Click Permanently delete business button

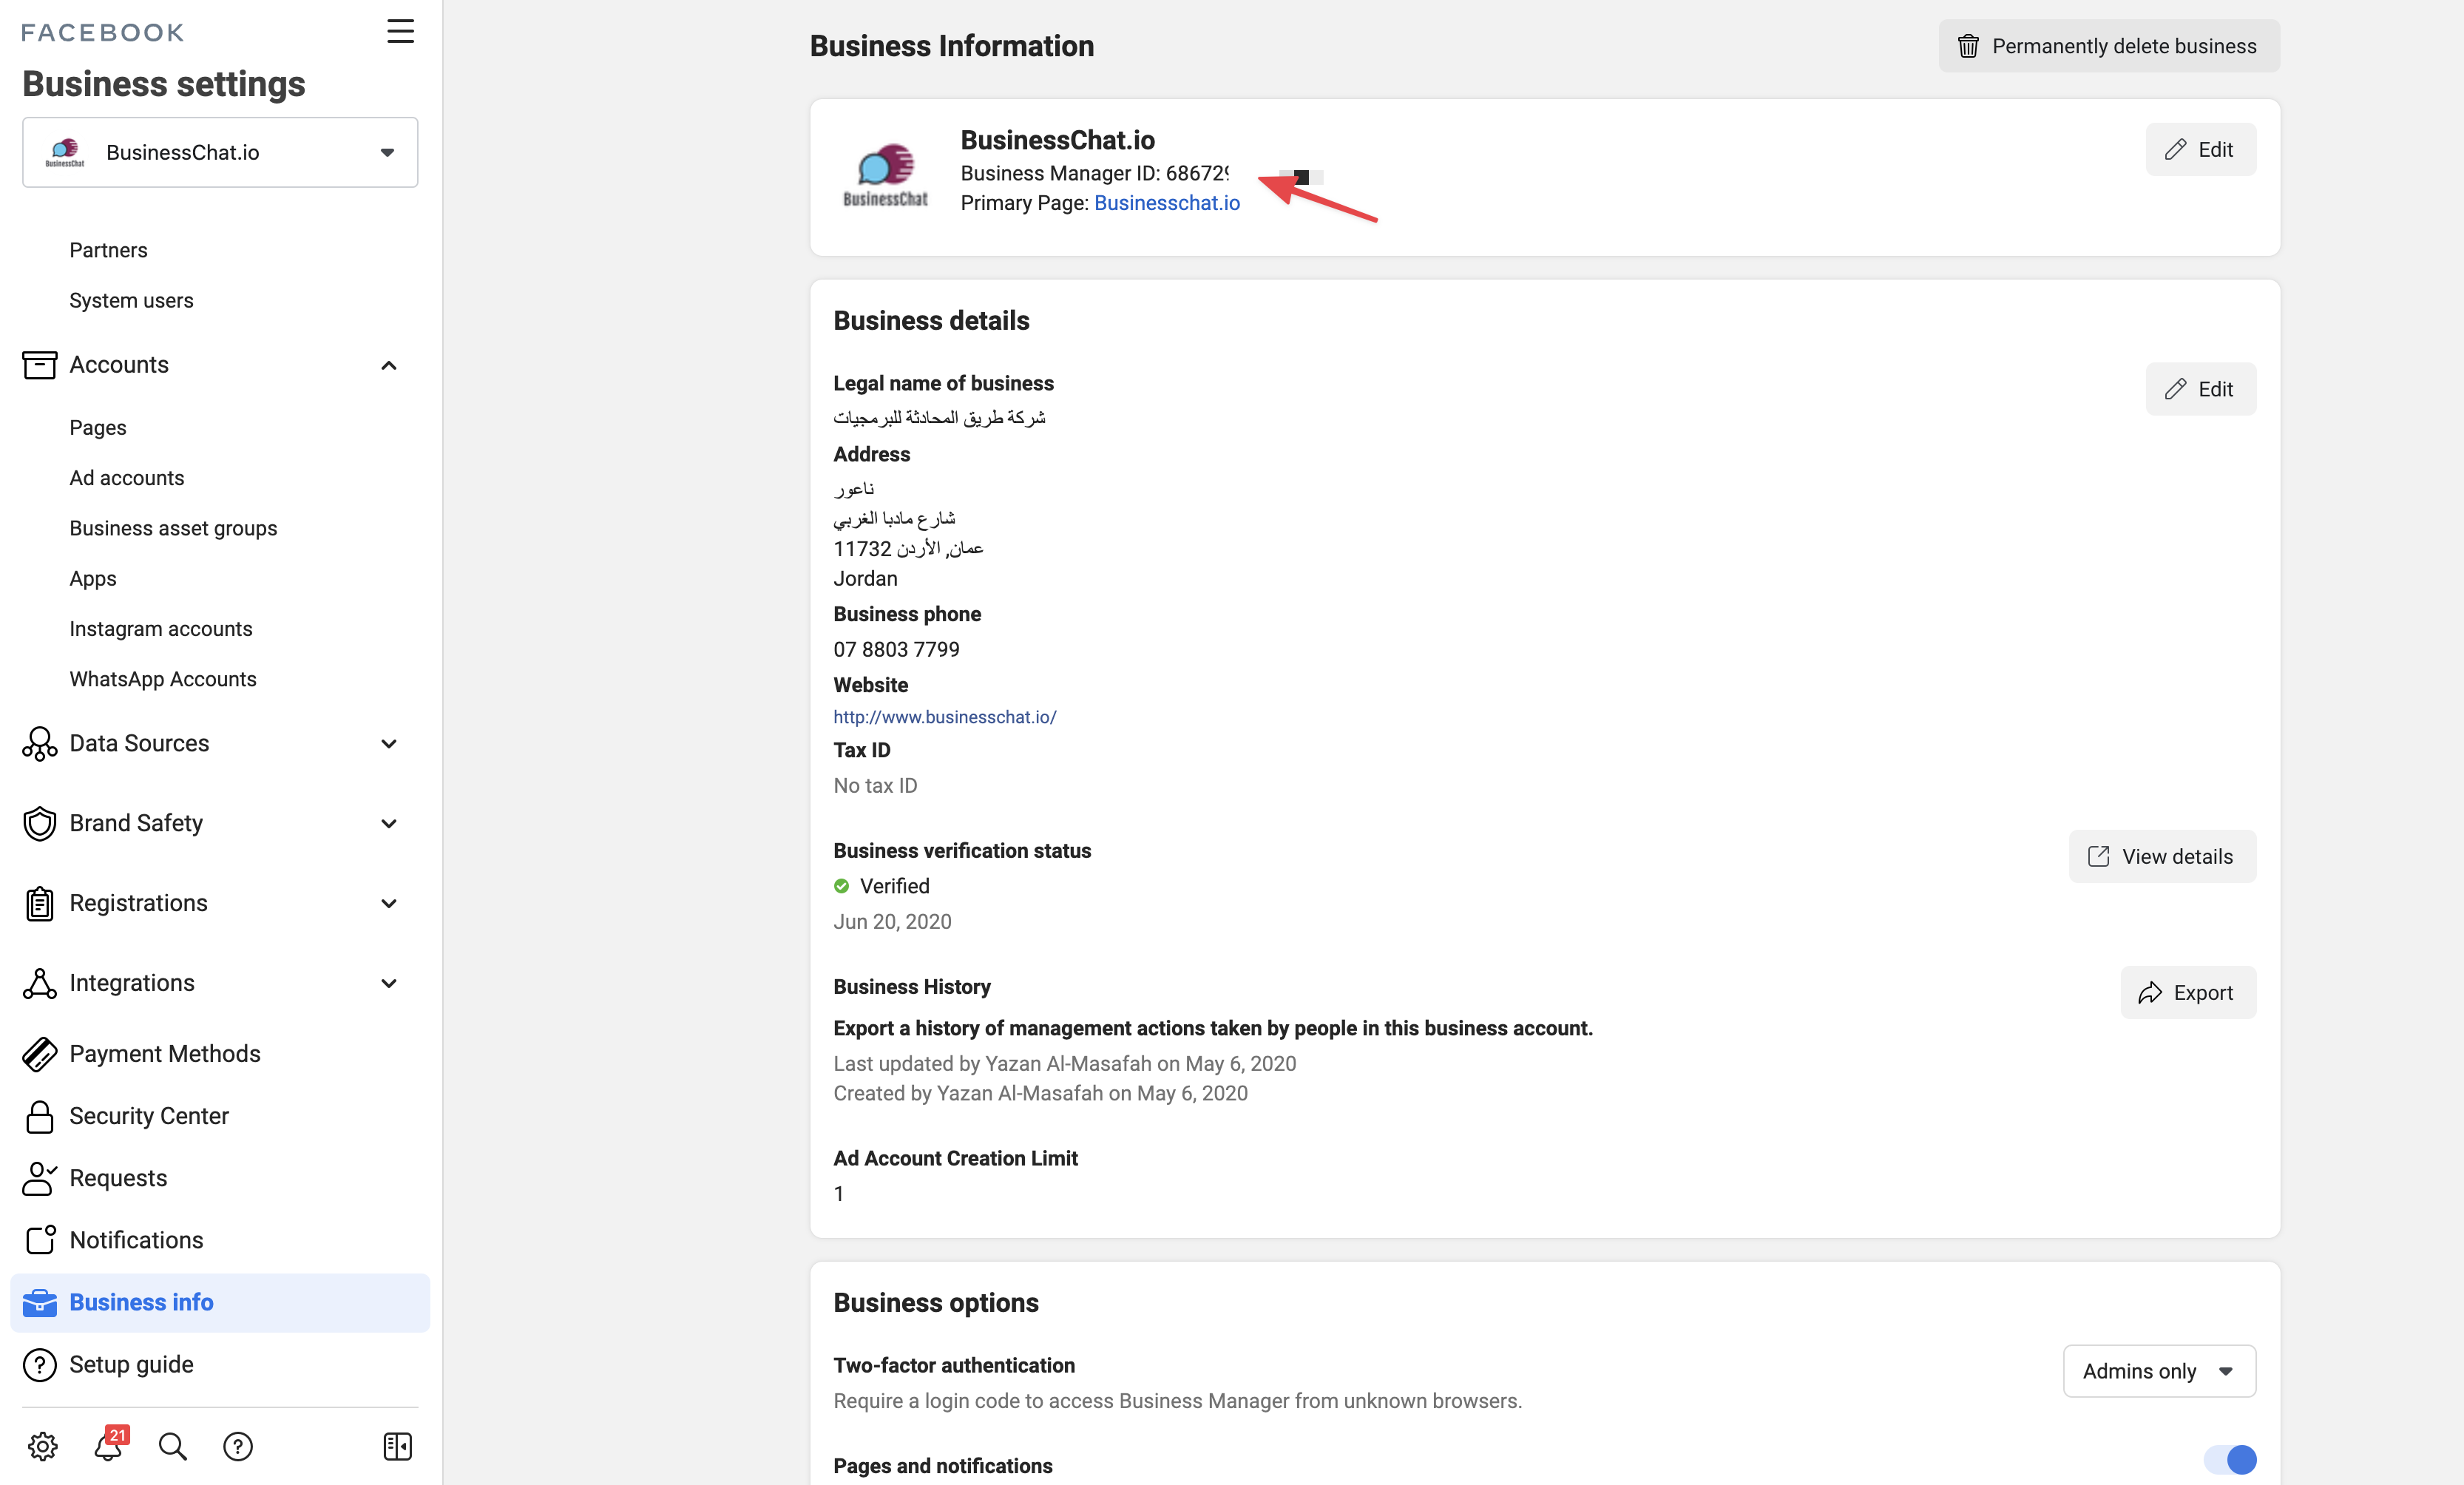click(2109, 46)
